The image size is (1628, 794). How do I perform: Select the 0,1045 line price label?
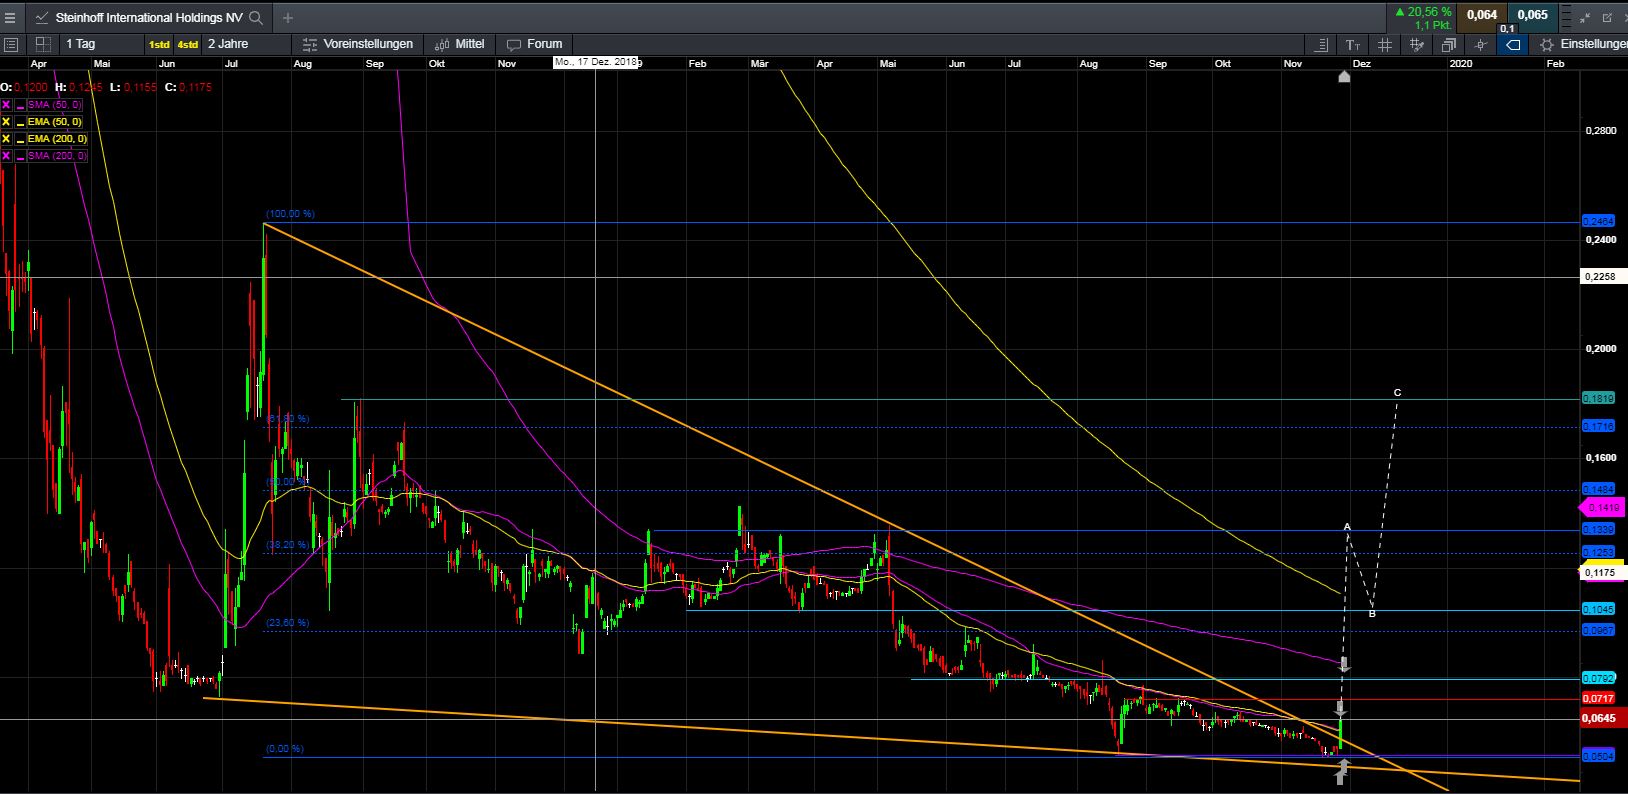(x=1598, y=609)
